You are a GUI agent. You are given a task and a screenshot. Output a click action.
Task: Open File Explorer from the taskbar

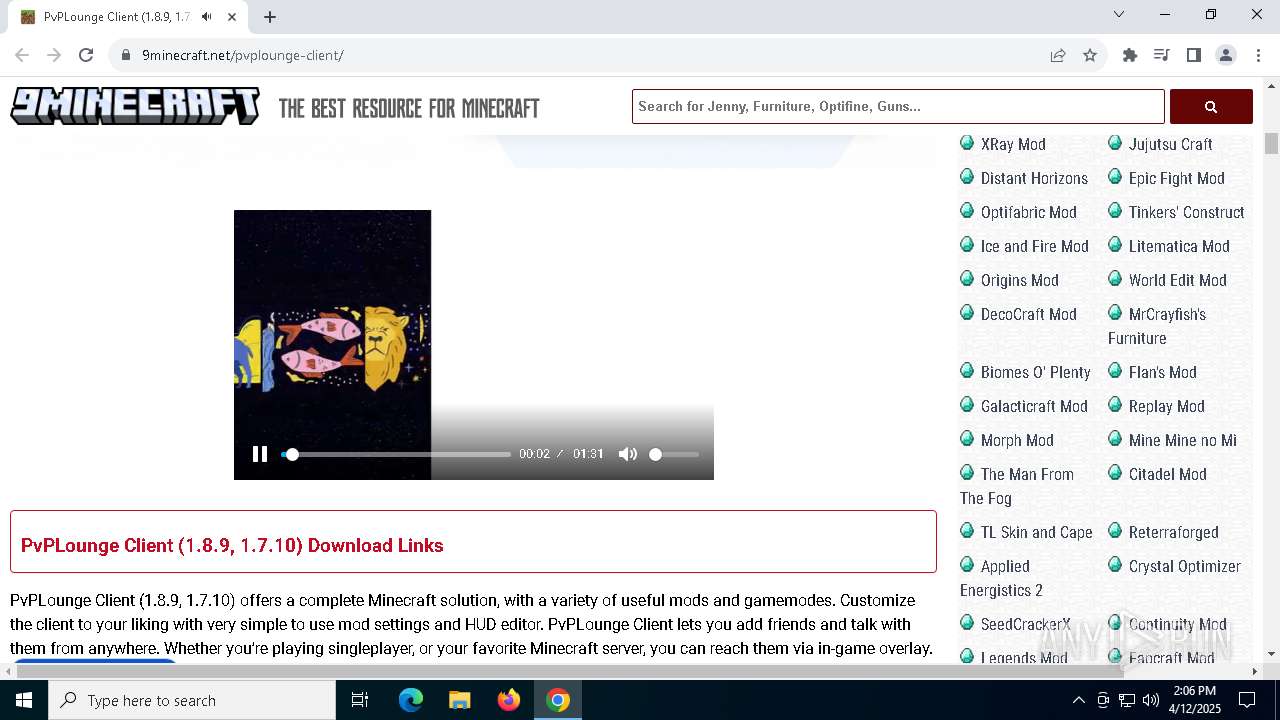tap(460, 700)
